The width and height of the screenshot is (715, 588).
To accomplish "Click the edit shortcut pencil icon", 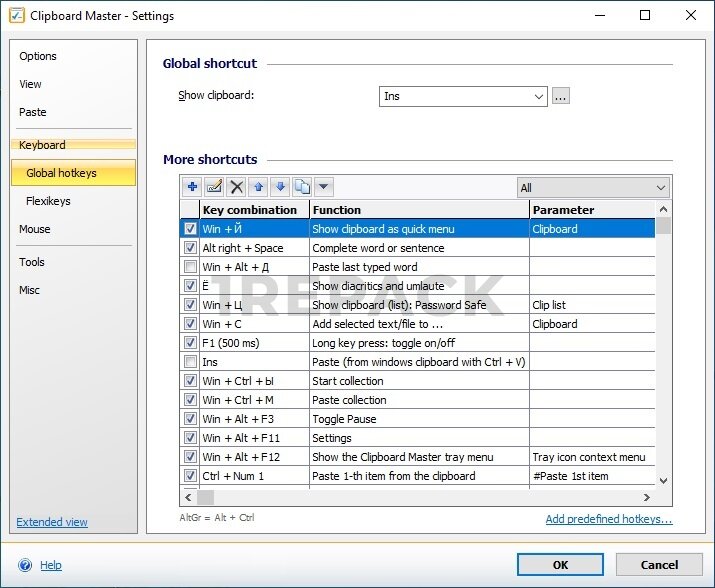I will point(214,187).
